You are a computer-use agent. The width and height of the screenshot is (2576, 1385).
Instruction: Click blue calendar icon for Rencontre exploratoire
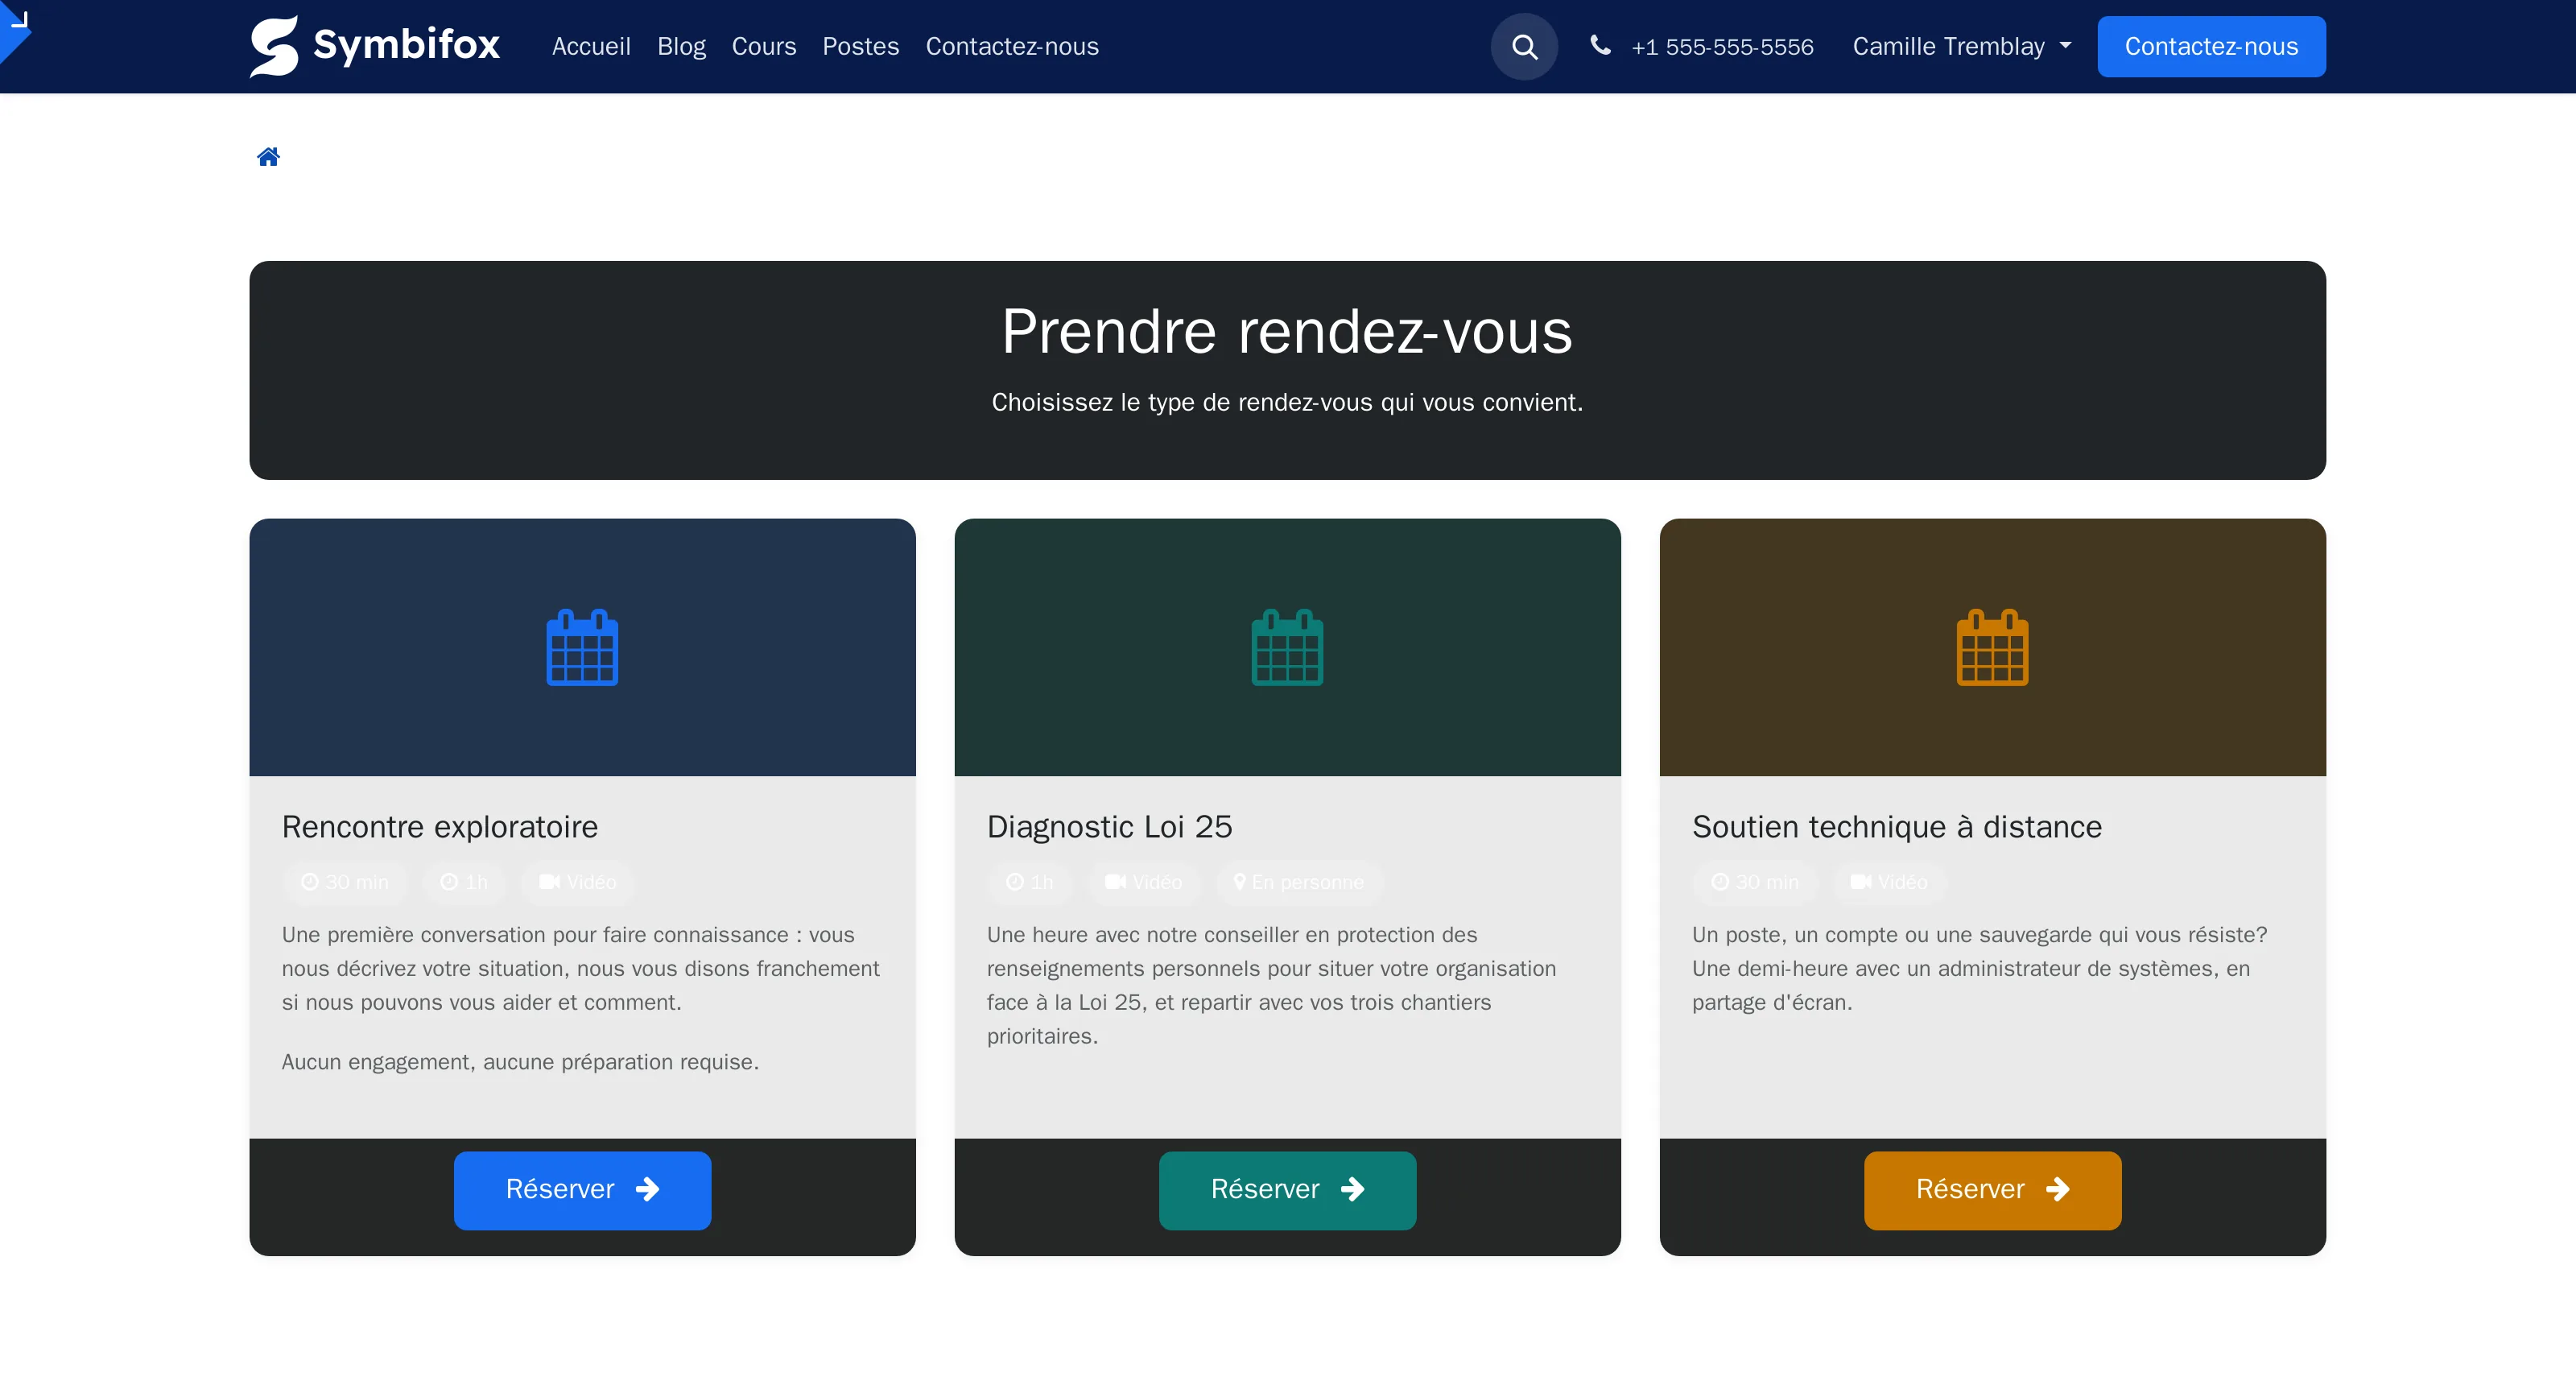coord(582,647)
